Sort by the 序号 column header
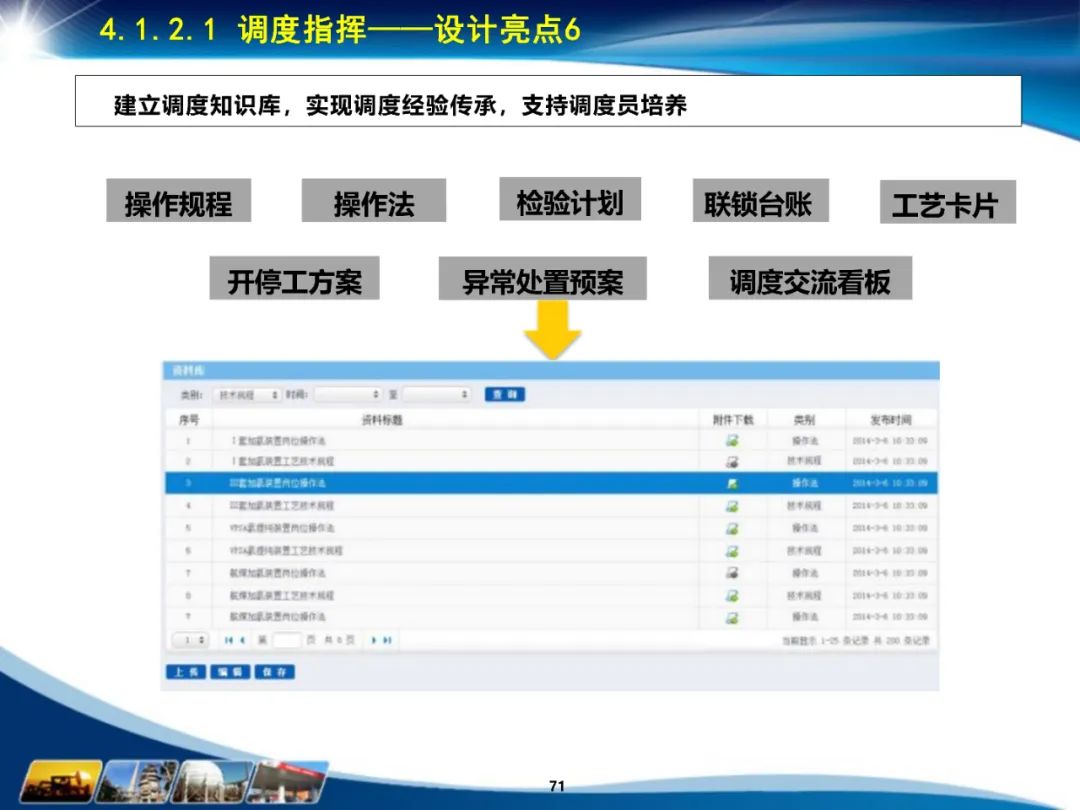Viewport: 1080px width, 810px height. coord(189,419)
